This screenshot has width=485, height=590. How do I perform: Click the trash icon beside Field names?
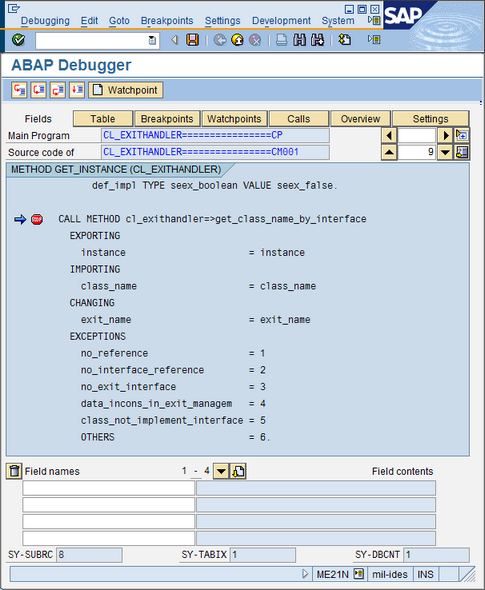tap(14, 471)
